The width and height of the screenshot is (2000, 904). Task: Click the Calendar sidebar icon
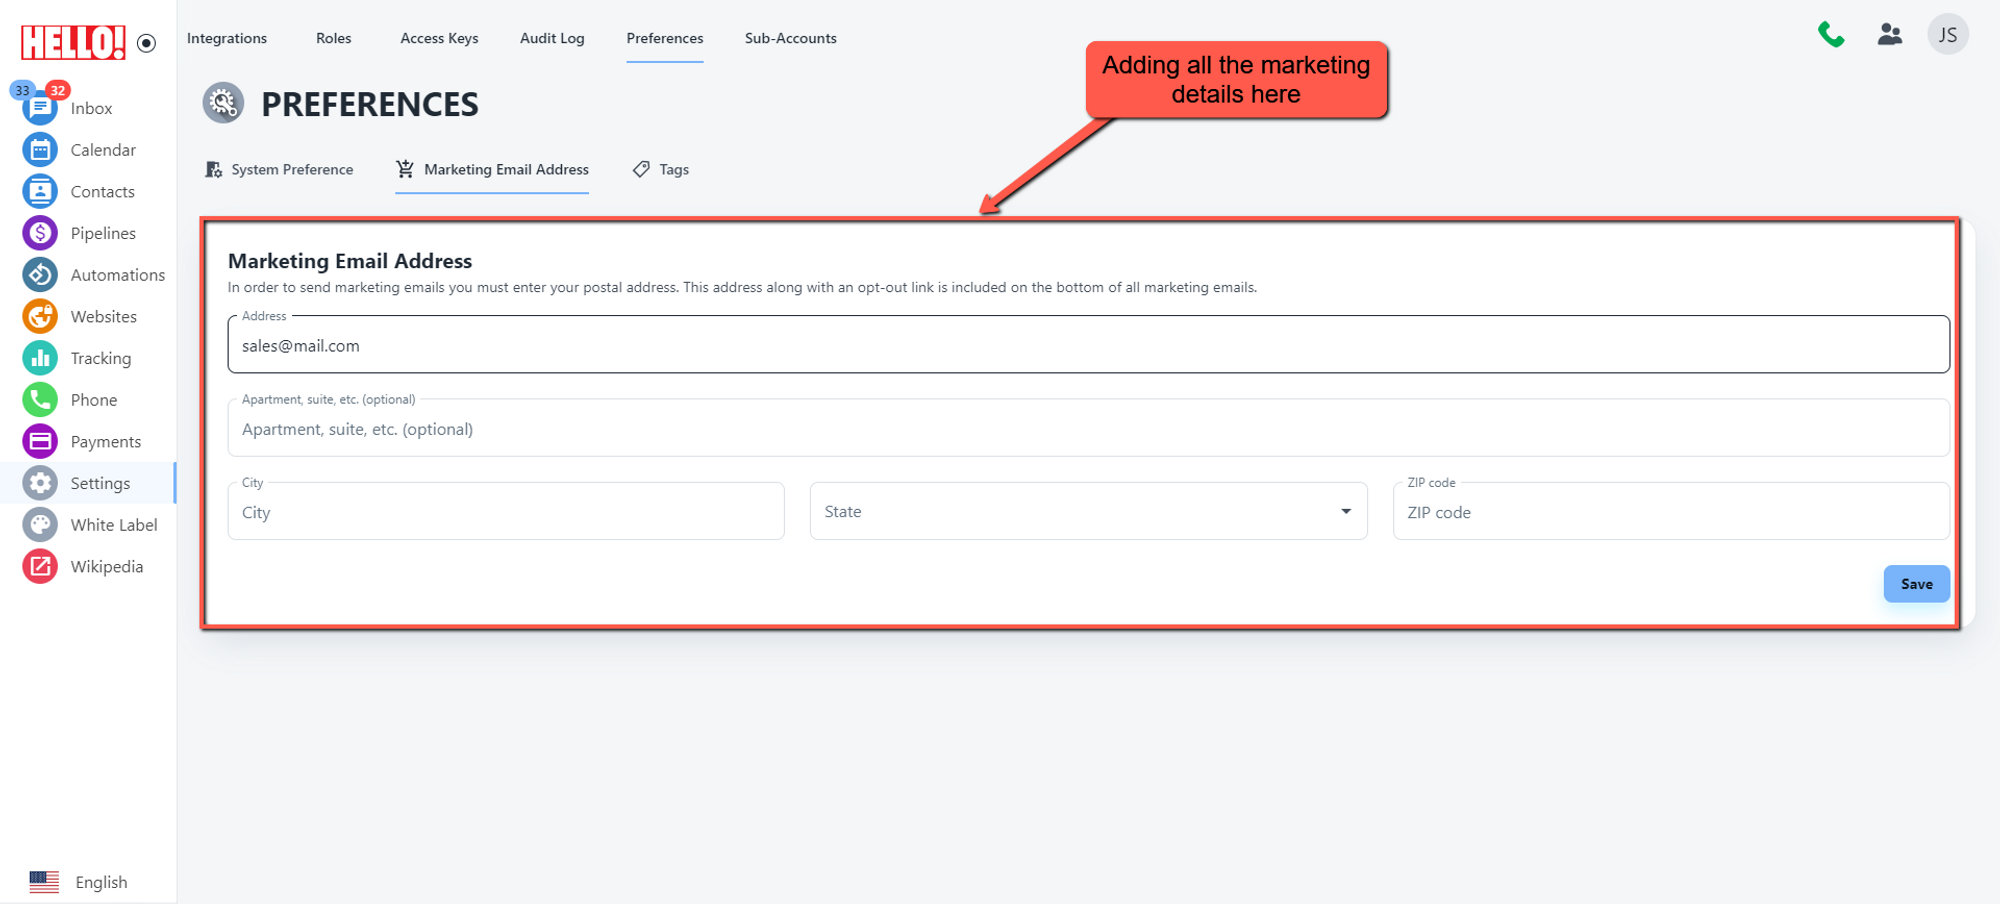[x=40, y=150]
